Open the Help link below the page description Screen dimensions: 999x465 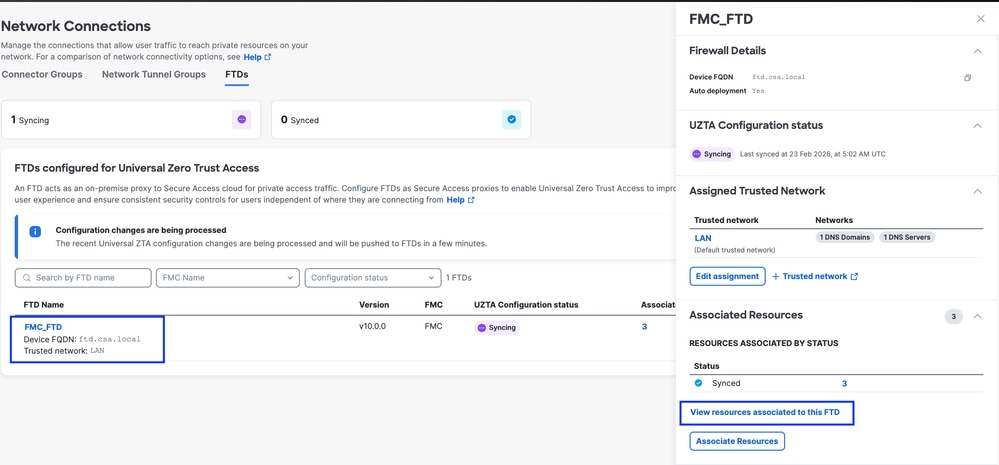point(257,57)
